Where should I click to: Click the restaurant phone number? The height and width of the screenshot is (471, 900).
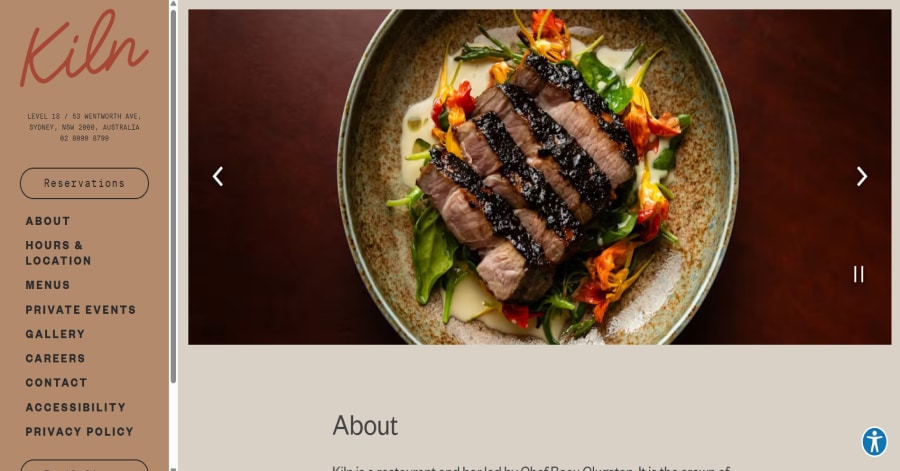coord(84,138)
